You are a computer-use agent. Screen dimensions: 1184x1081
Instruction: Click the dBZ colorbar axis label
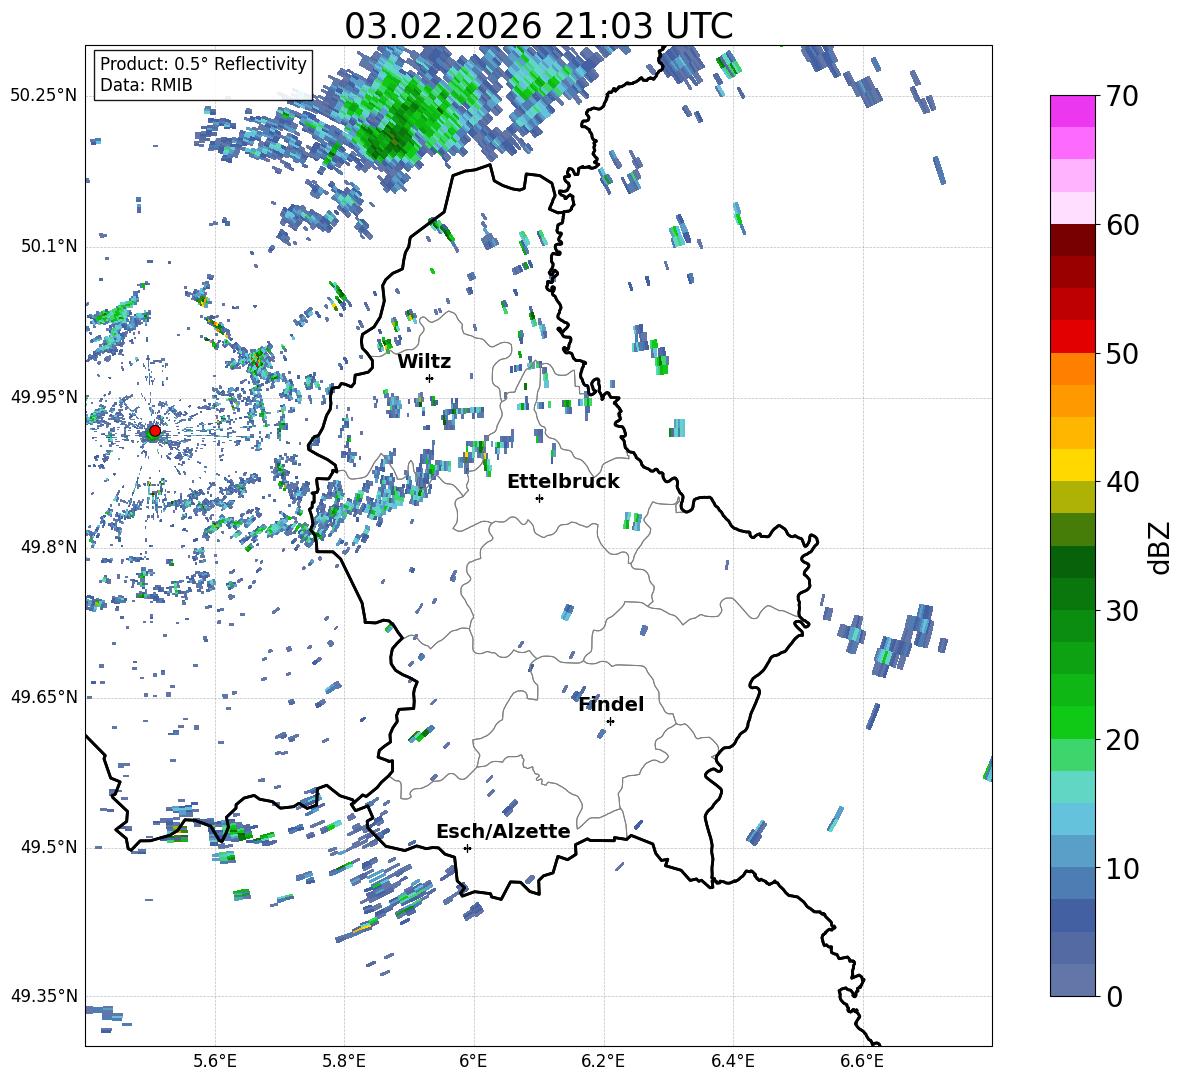tap(1160, 548)
